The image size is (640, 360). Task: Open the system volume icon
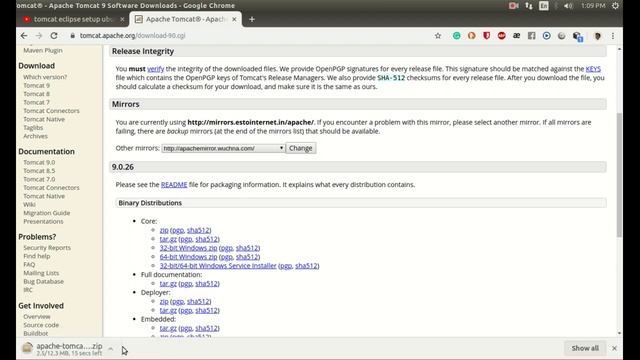pos(568,6)
